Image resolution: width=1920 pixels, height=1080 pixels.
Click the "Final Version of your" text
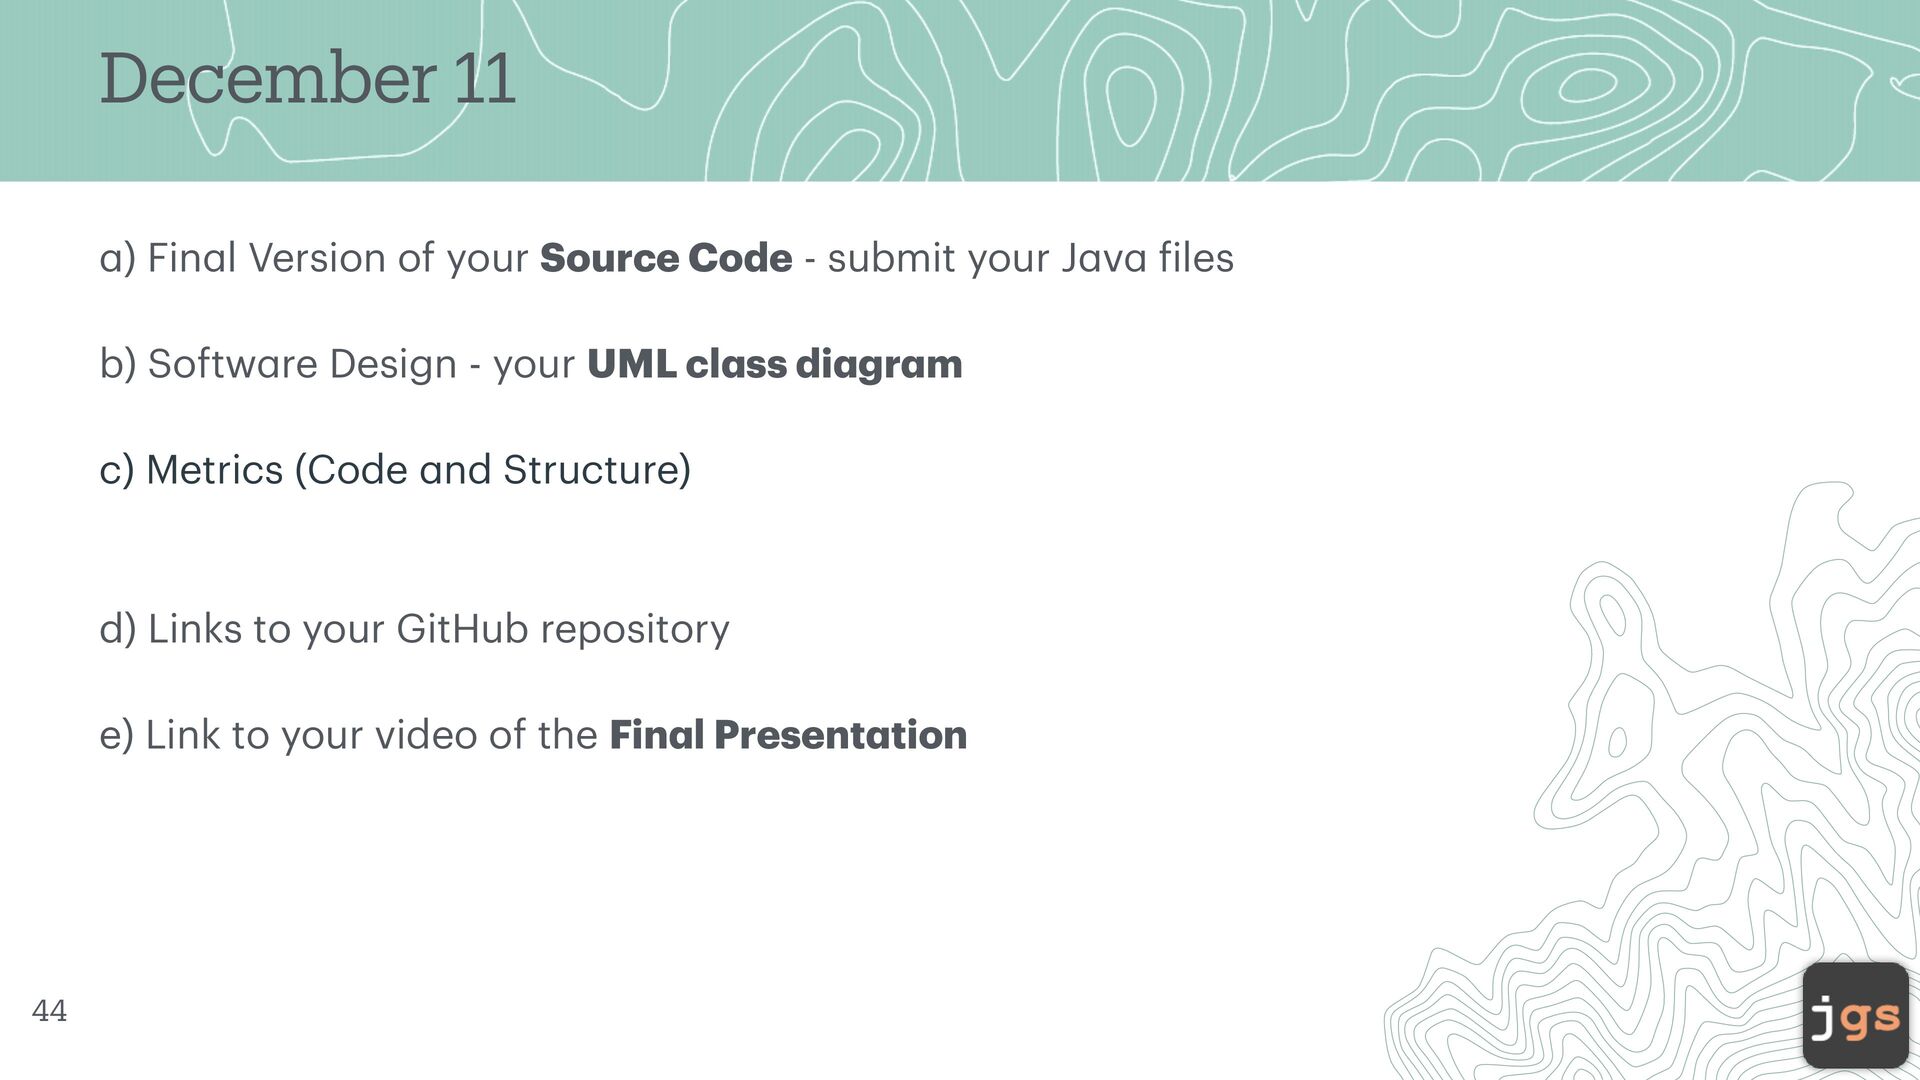click(x=337, y=258)
